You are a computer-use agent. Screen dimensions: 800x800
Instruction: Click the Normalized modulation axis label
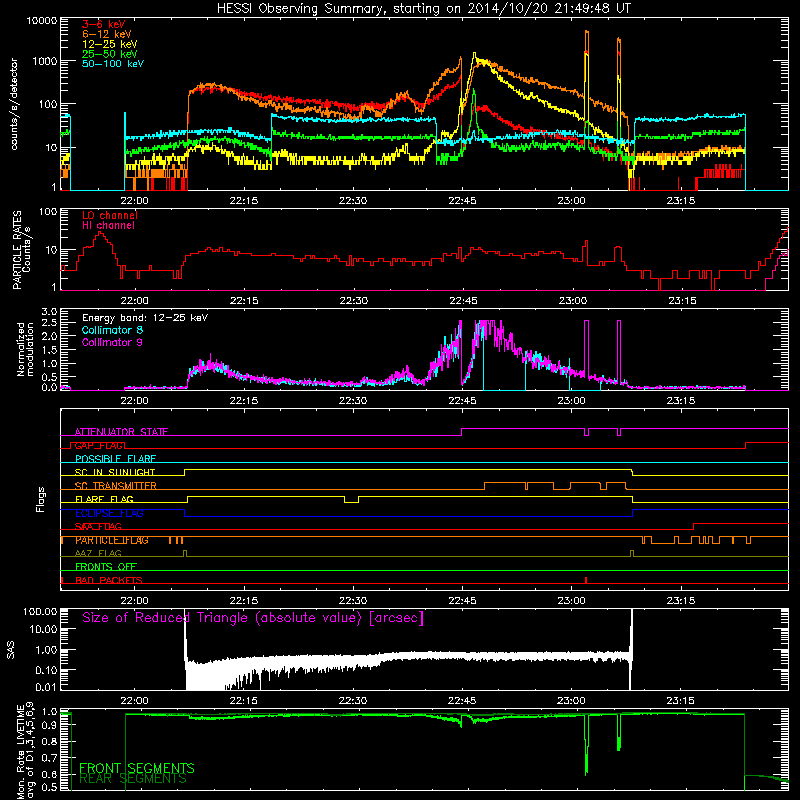(25, 349)
